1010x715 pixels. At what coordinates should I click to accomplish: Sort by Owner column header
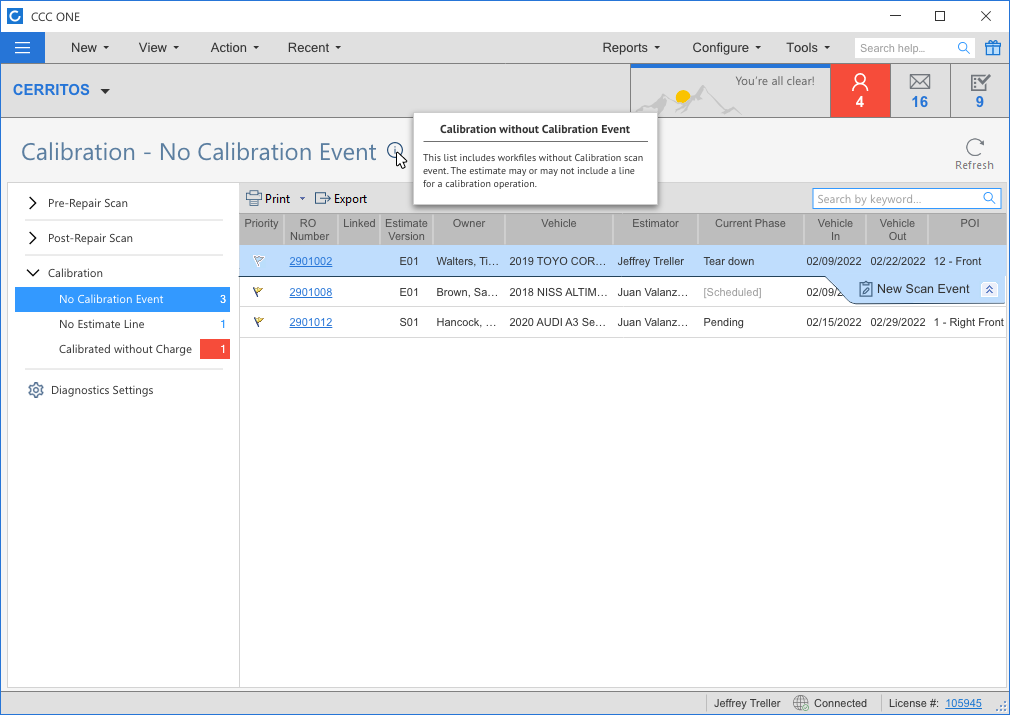468,229
